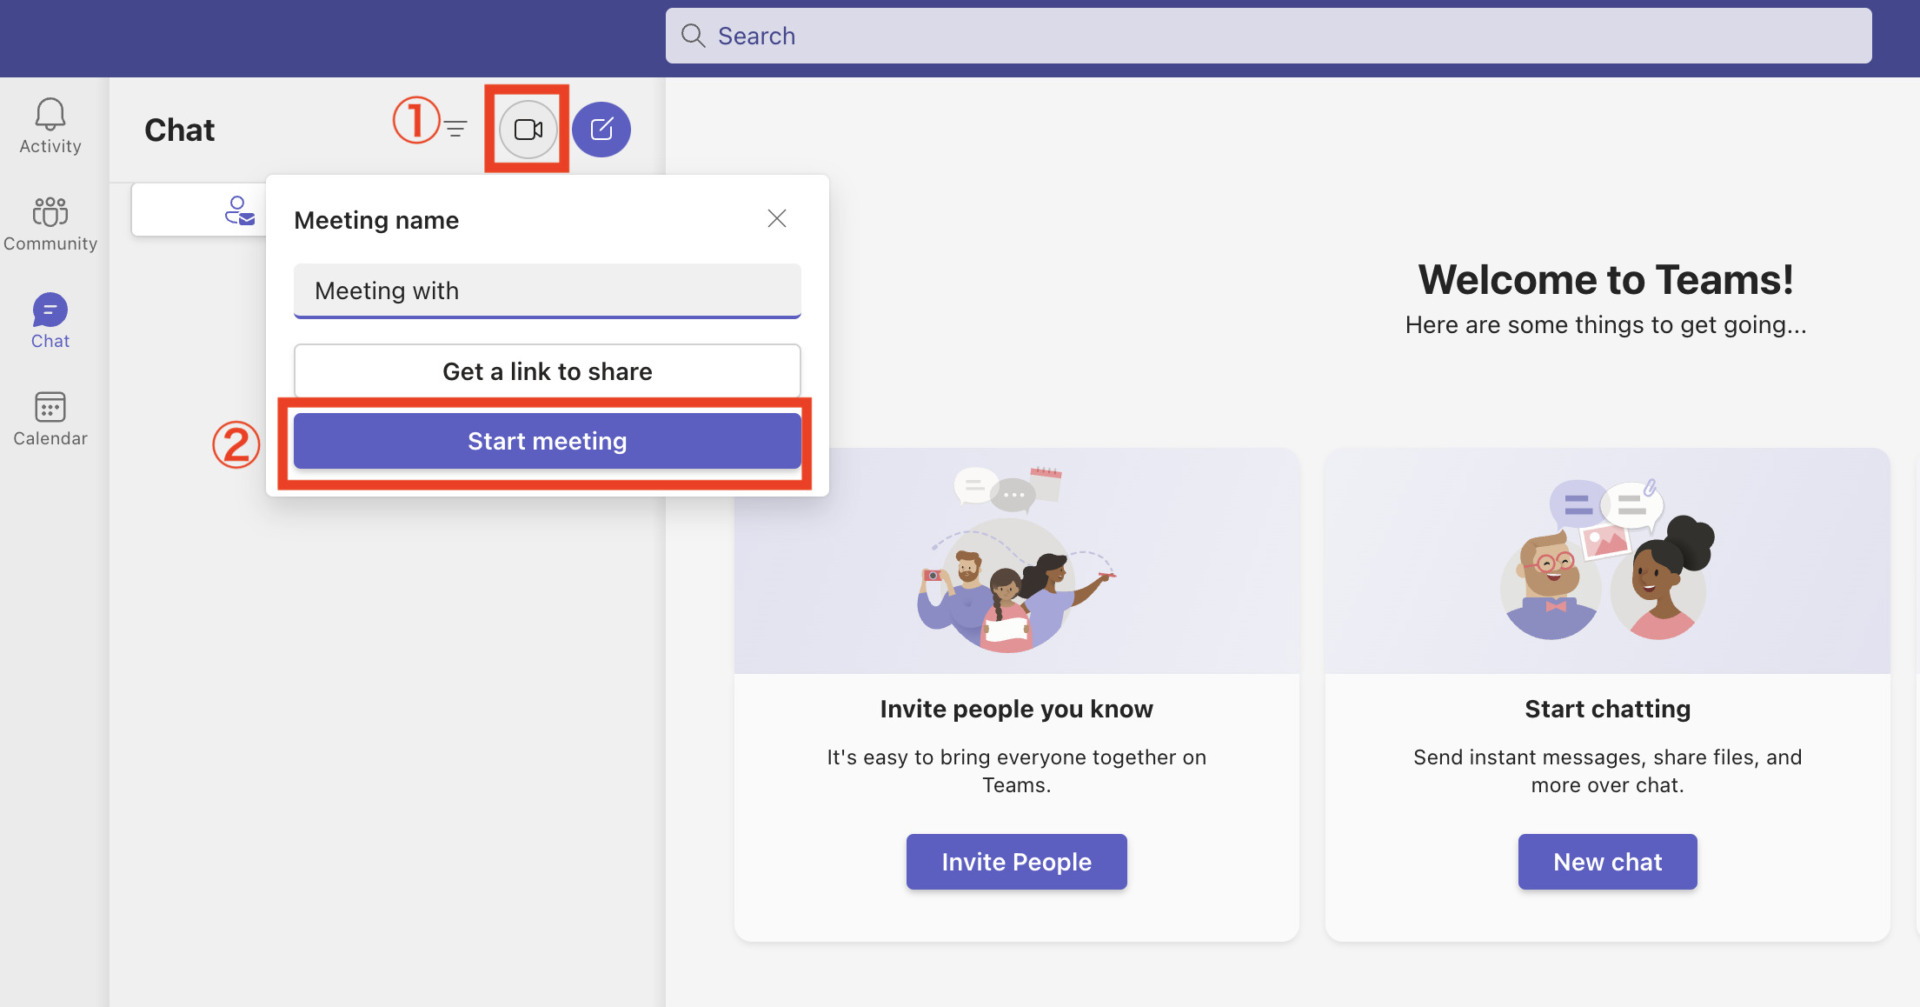The height and width of the screenshot is (1007, 1920).
Task: Dismiss the Meeting name dialog
Action: (777, 218)
